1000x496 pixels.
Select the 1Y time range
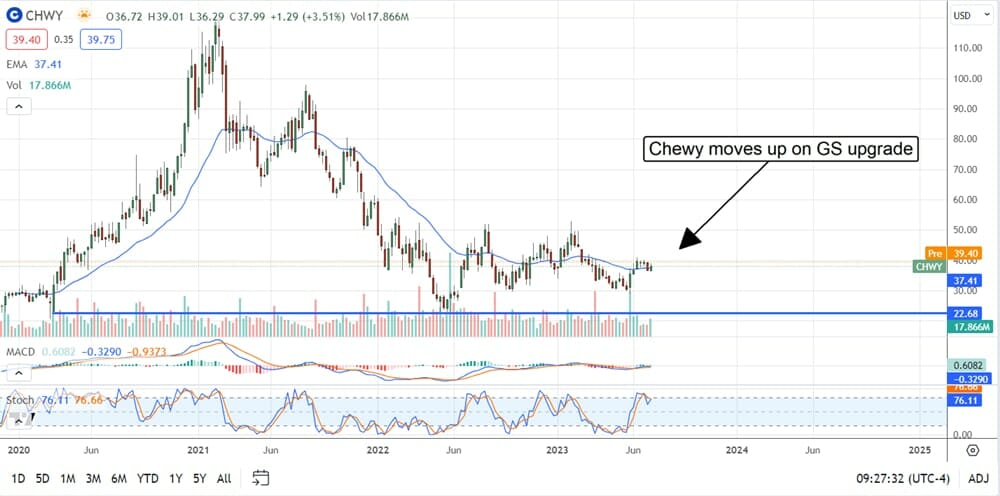[176, 478]
